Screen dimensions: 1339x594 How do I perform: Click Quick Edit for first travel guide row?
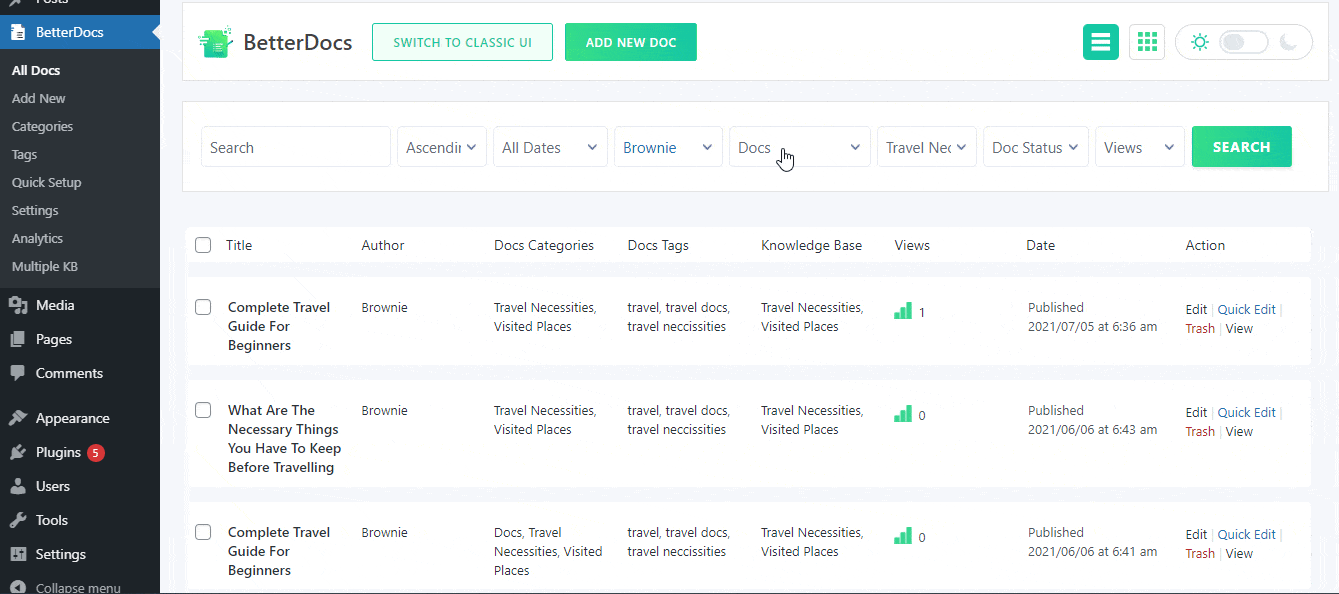[x=1246, y=309]
